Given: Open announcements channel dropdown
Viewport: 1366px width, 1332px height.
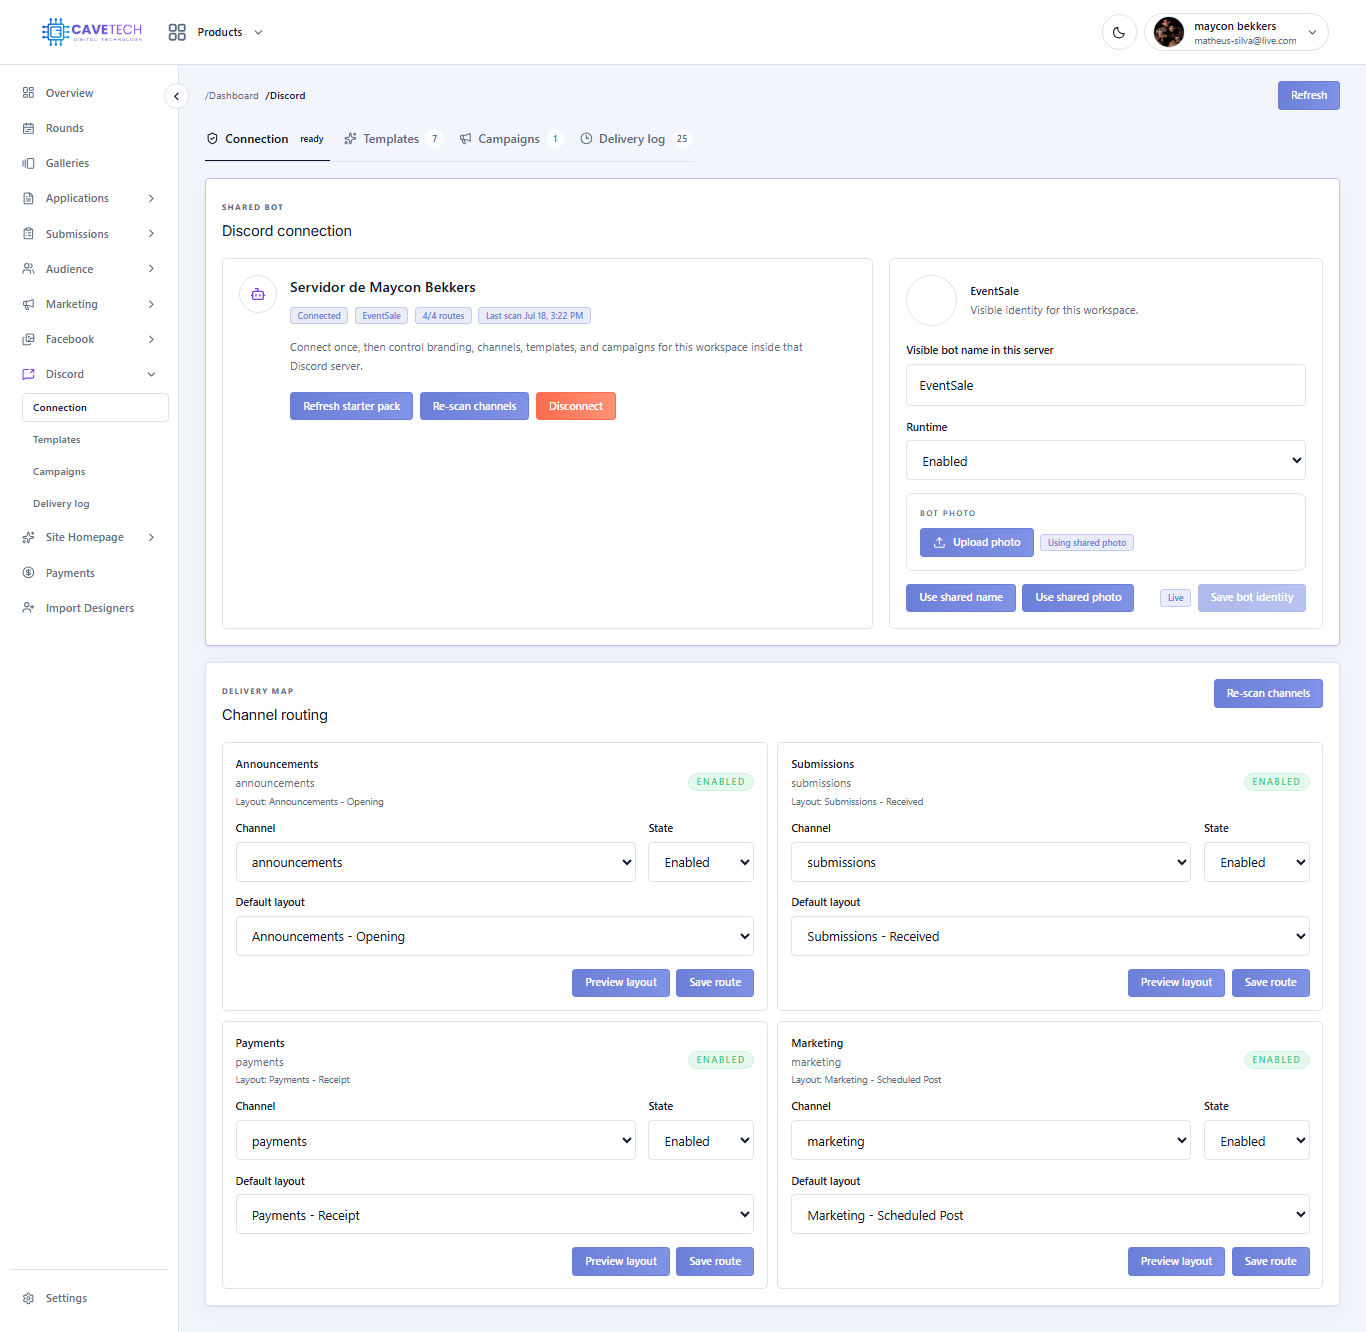Looking at the screenshot, I should click(436, 862).
